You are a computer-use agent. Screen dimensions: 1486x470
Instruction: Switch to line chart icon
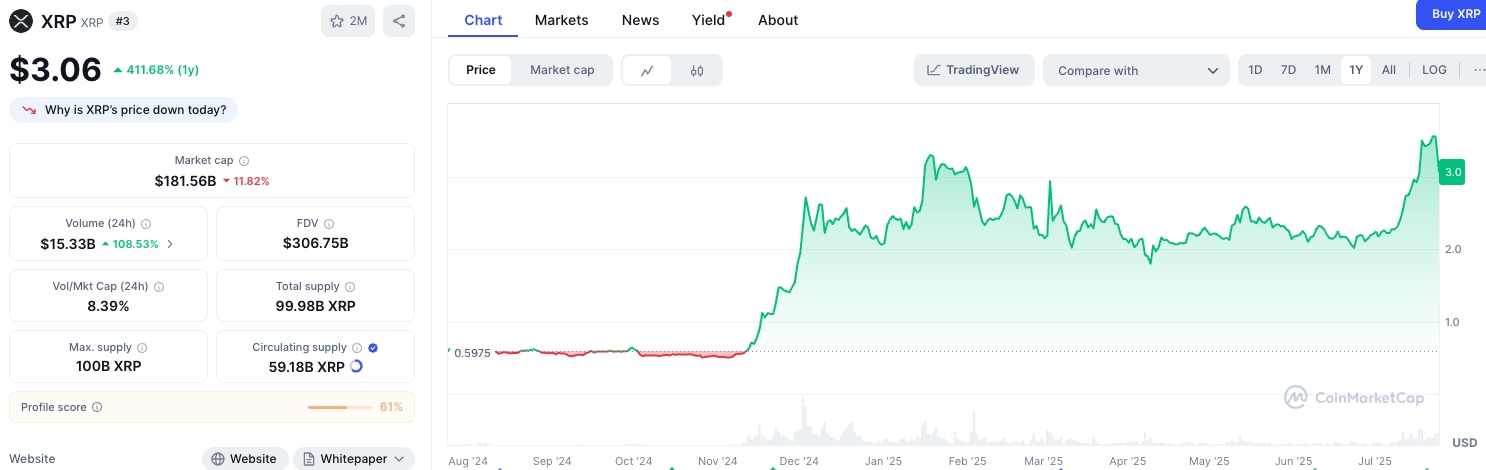click(648, 70)
